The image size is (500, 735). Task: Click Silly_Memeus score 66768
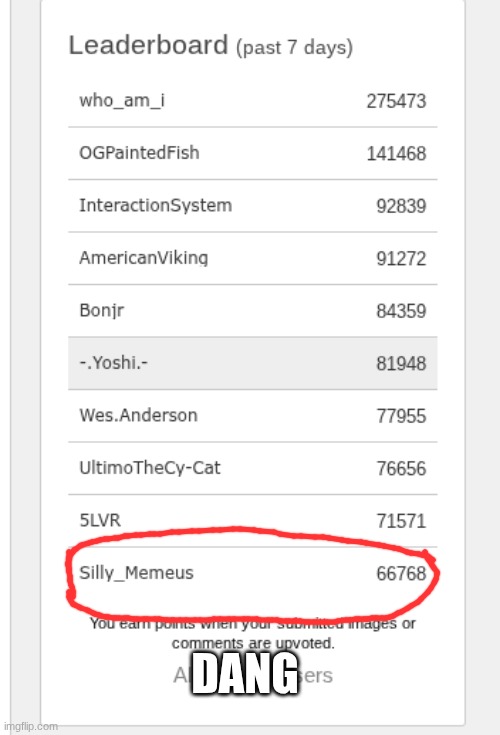point(402,574)
